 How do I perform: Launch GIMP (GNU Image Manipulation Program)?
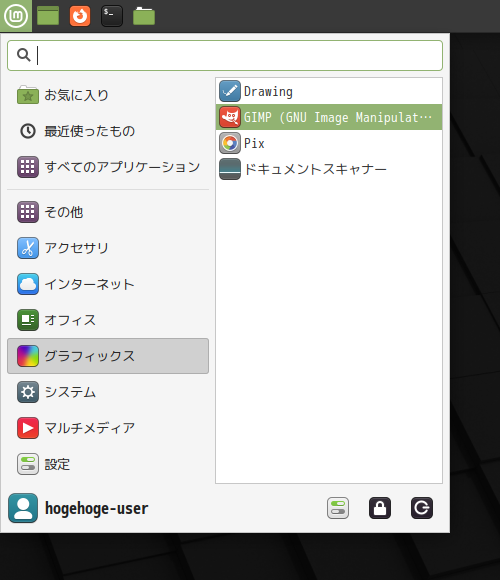coord(329,117)
